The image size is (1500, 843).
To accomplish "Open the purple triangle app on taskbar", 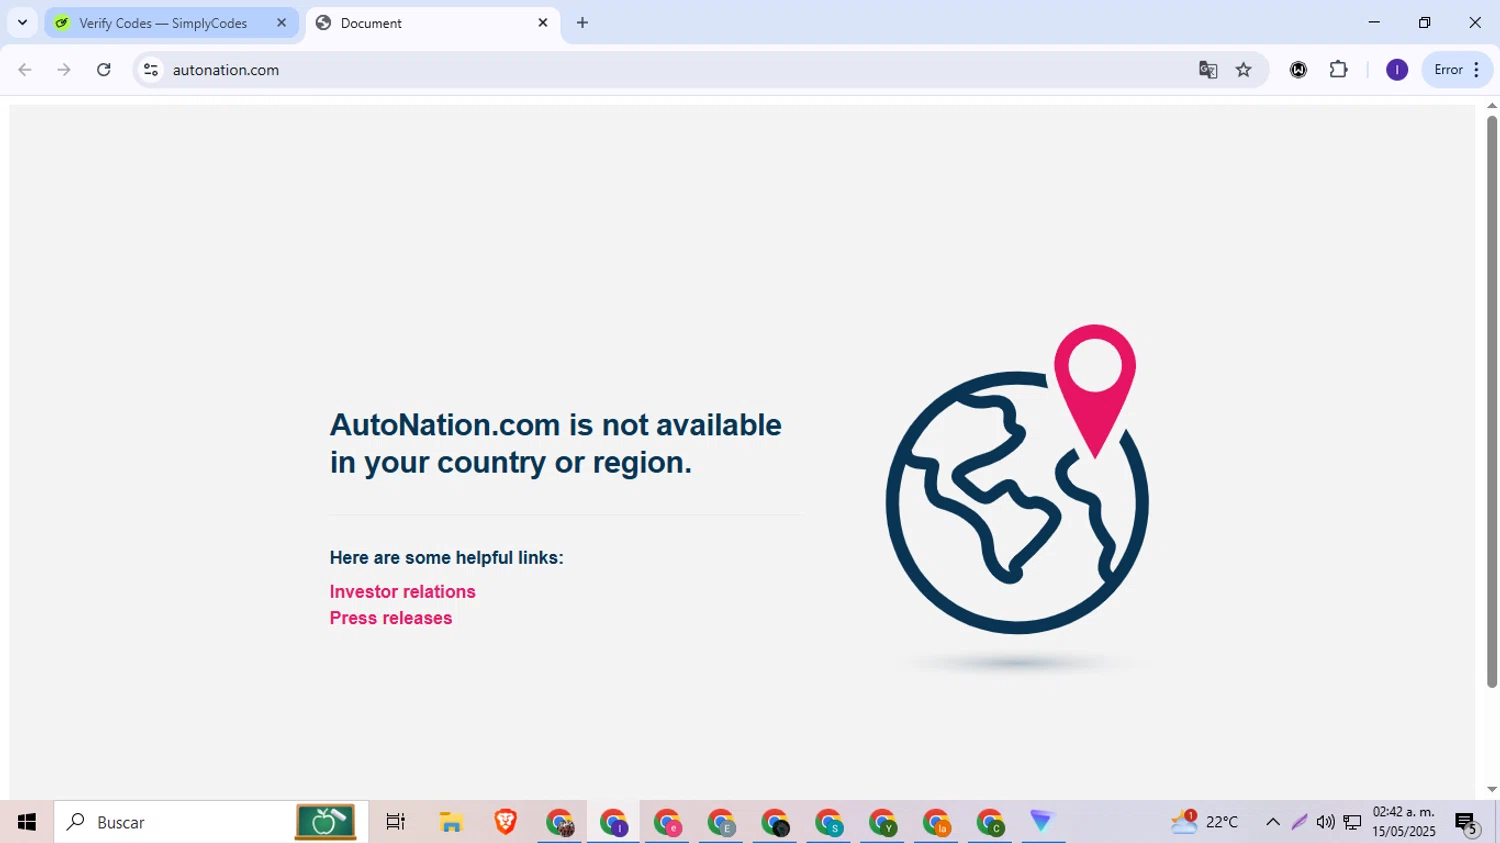I will [1042, 822].
